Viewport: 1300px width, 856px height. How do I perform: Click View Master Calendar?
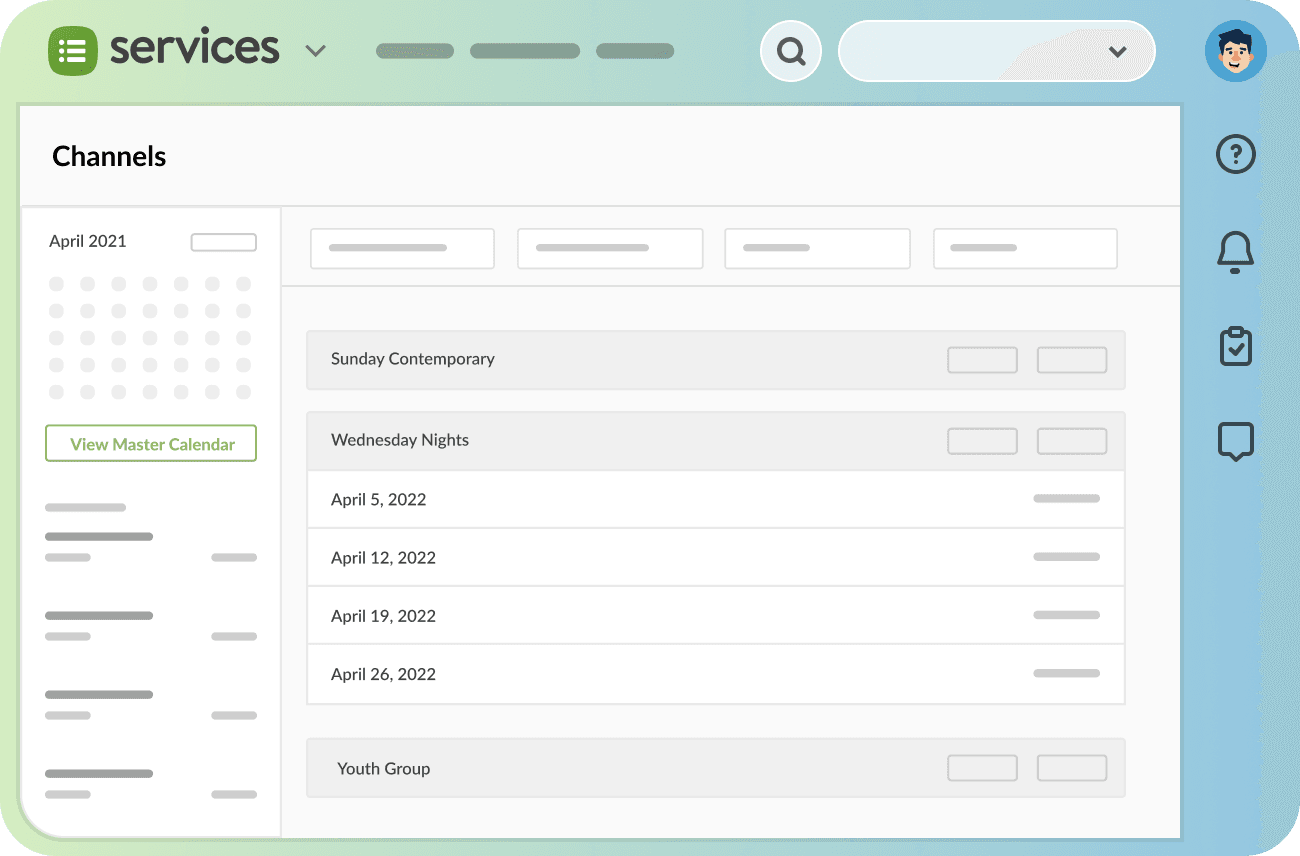(150, 443)
